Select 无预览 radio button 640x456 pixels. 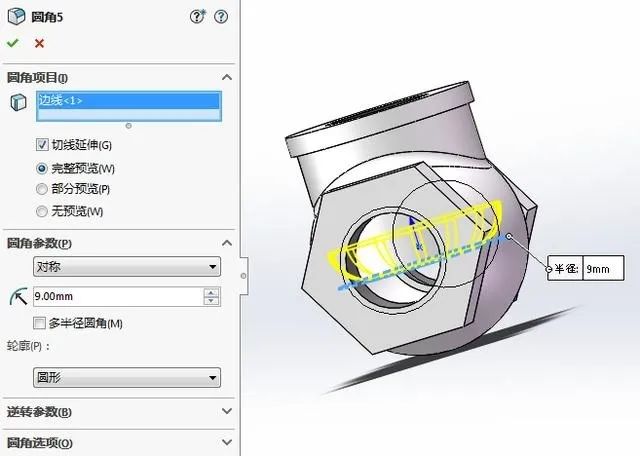click(42, 211)
